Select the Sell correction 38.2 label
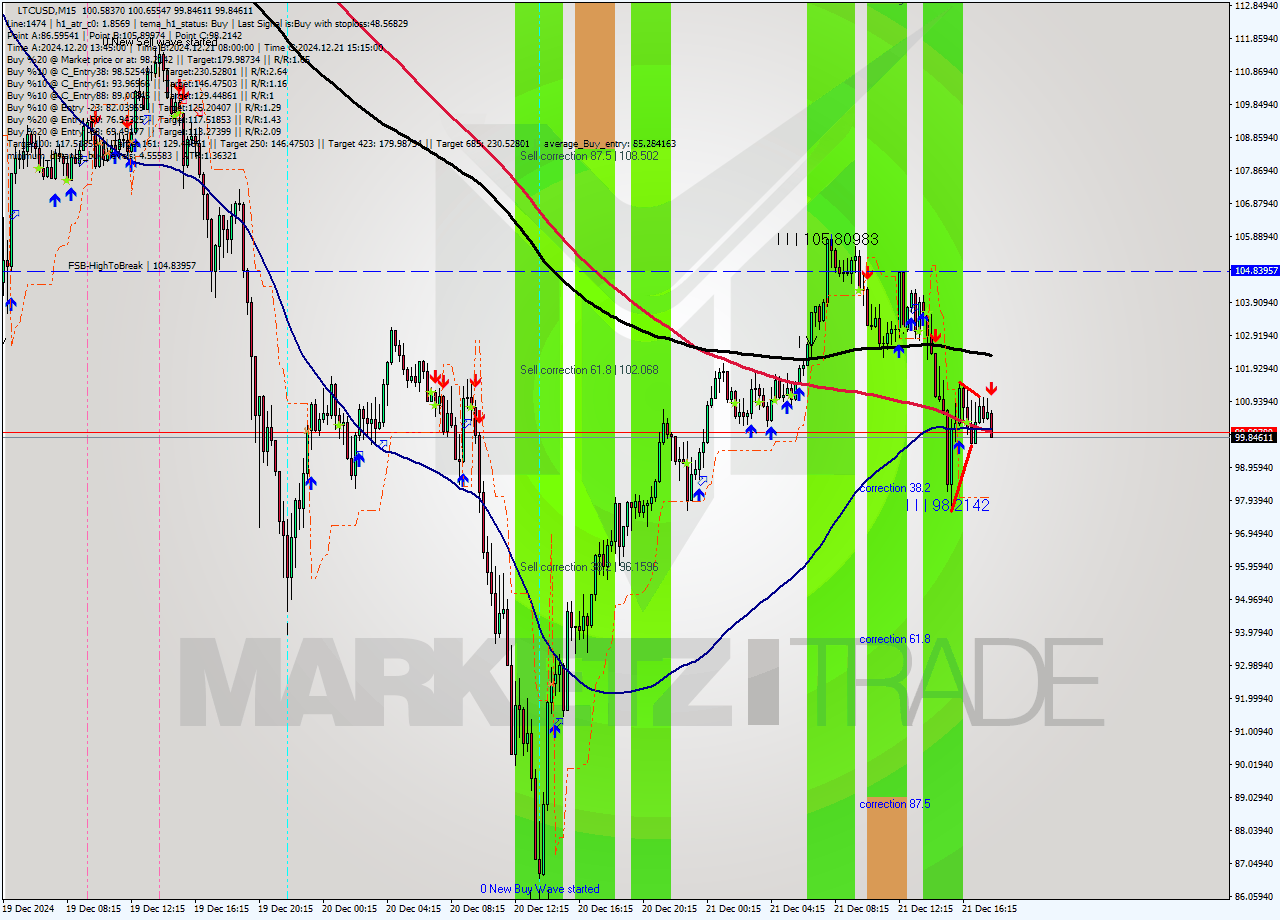This screenshot has height=920, width=1280. click(589, 567)
